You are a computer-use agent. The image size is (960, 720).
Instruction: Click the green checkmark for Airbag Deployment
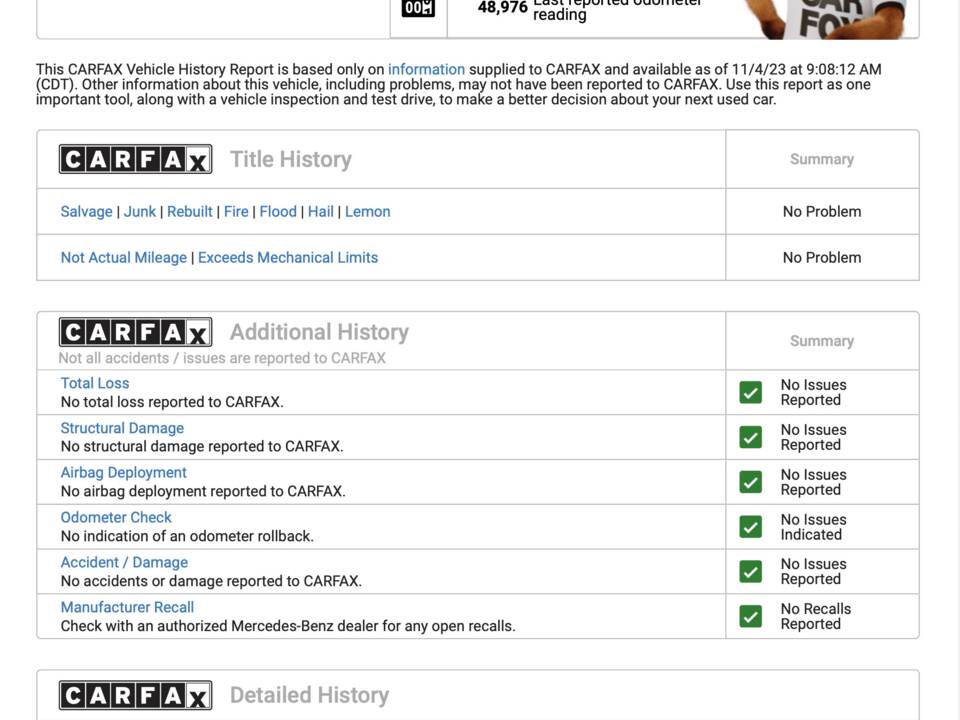(x=751, y=482)
